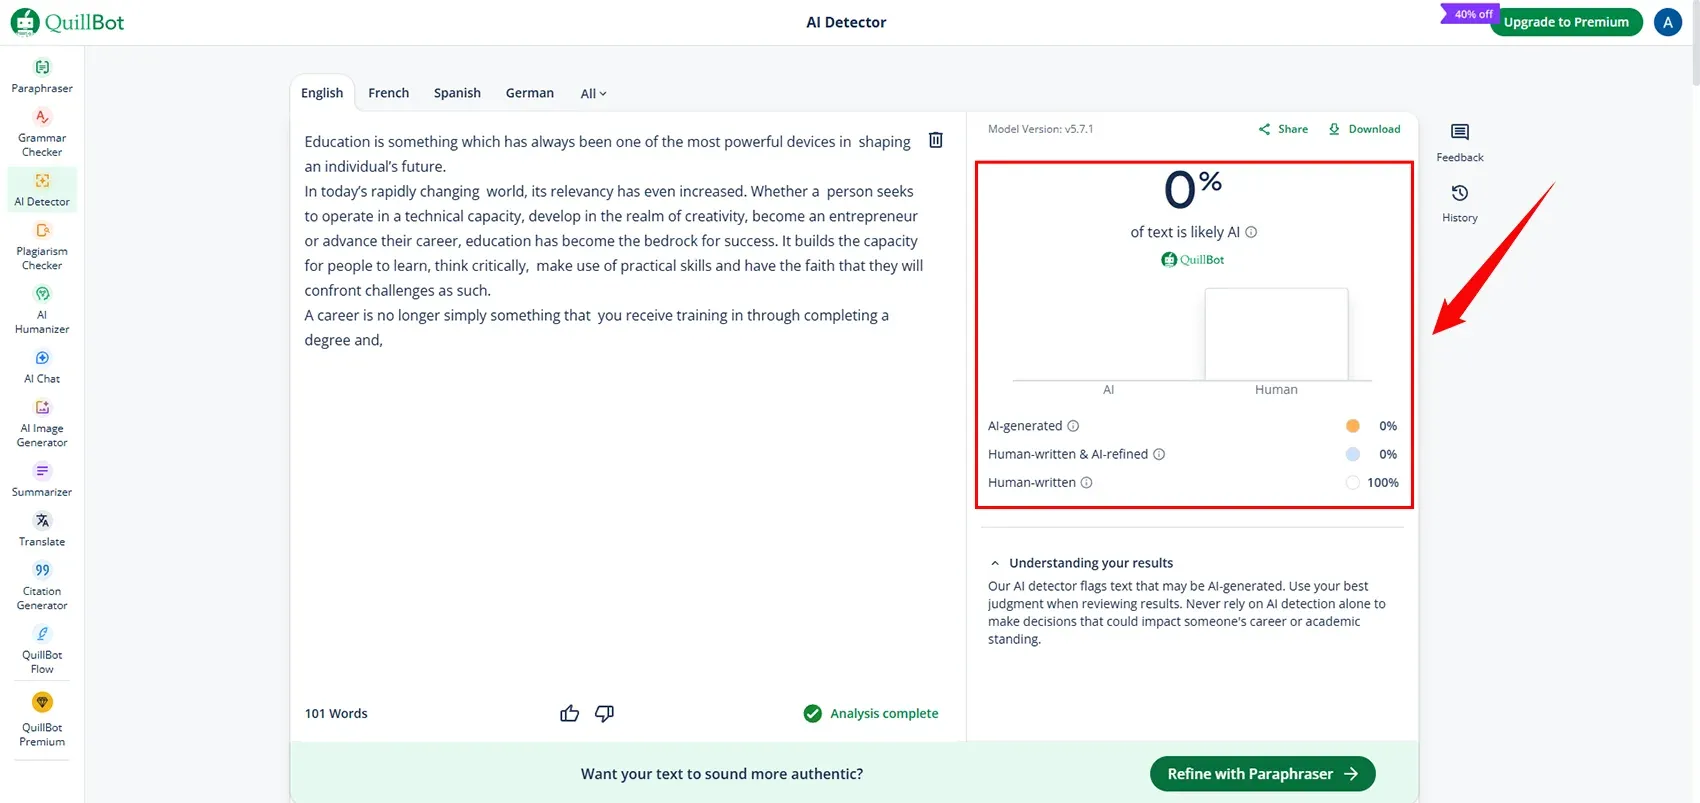The width and height of the screenshot is (1700, 803).
Task: Expand the All languages dropdown
Action: [593, 94]
